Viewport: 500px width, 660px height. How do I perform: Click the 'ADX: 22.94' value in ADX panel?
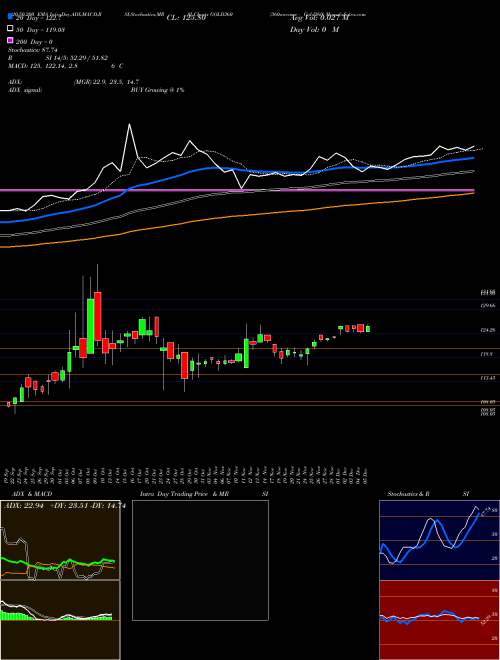click(24, 506)
